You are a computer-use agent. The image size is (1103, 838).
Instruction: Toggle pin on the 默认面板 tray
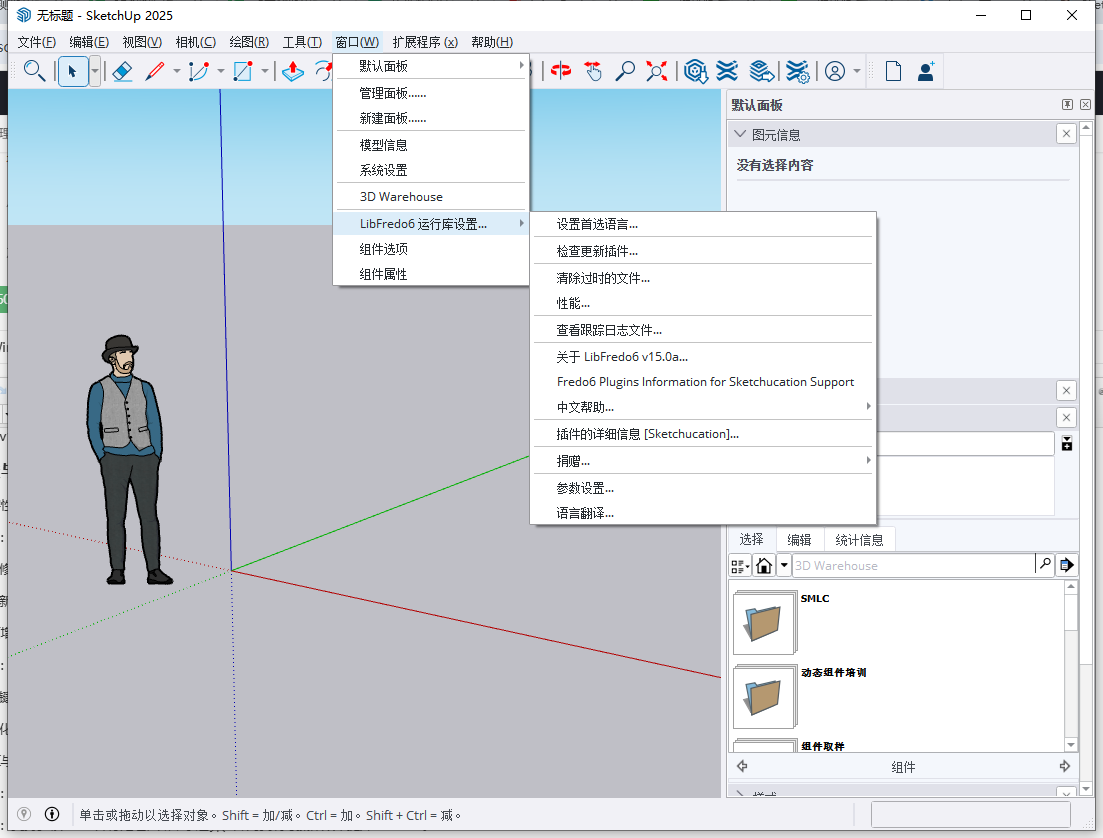pyautogui.click(x=1067, y=105)
